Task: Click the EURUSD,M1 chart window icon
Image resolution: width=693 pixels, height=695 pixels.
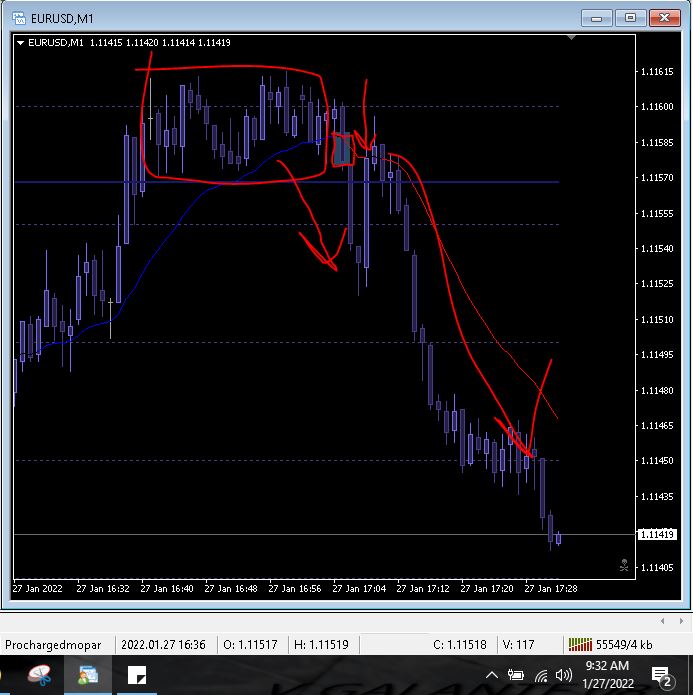Action: [19, 18]
